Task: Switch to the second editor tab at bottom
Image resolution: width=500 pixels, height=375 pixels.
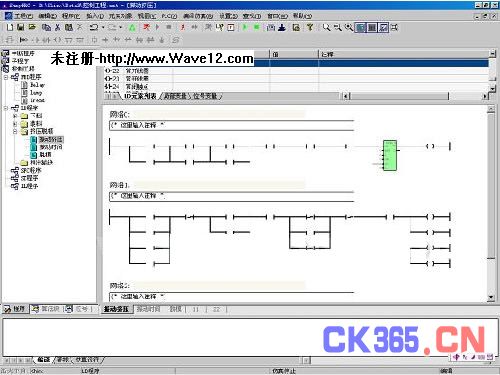Action: click(148, 309)
